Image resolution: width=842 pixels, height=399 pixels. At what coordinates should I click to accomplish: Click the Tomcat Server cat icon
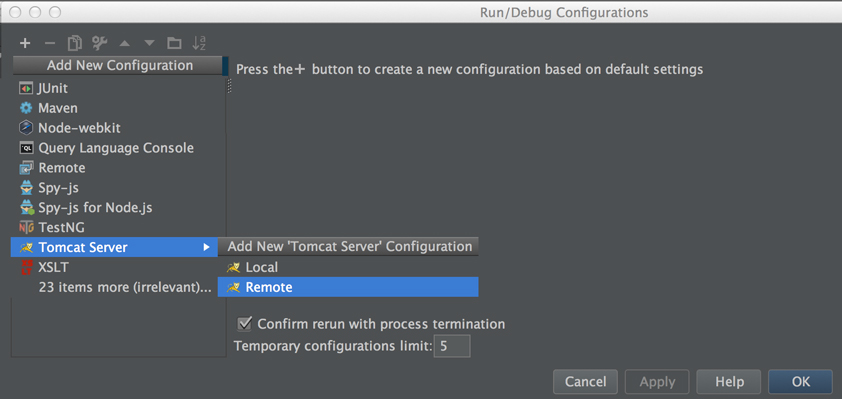tap(26, 248)
